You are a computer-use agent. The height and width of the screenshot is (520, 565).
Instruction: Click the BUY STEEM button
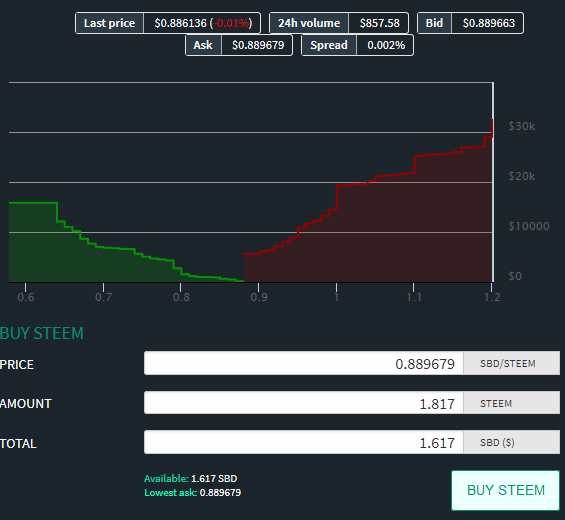coord(505,490)
